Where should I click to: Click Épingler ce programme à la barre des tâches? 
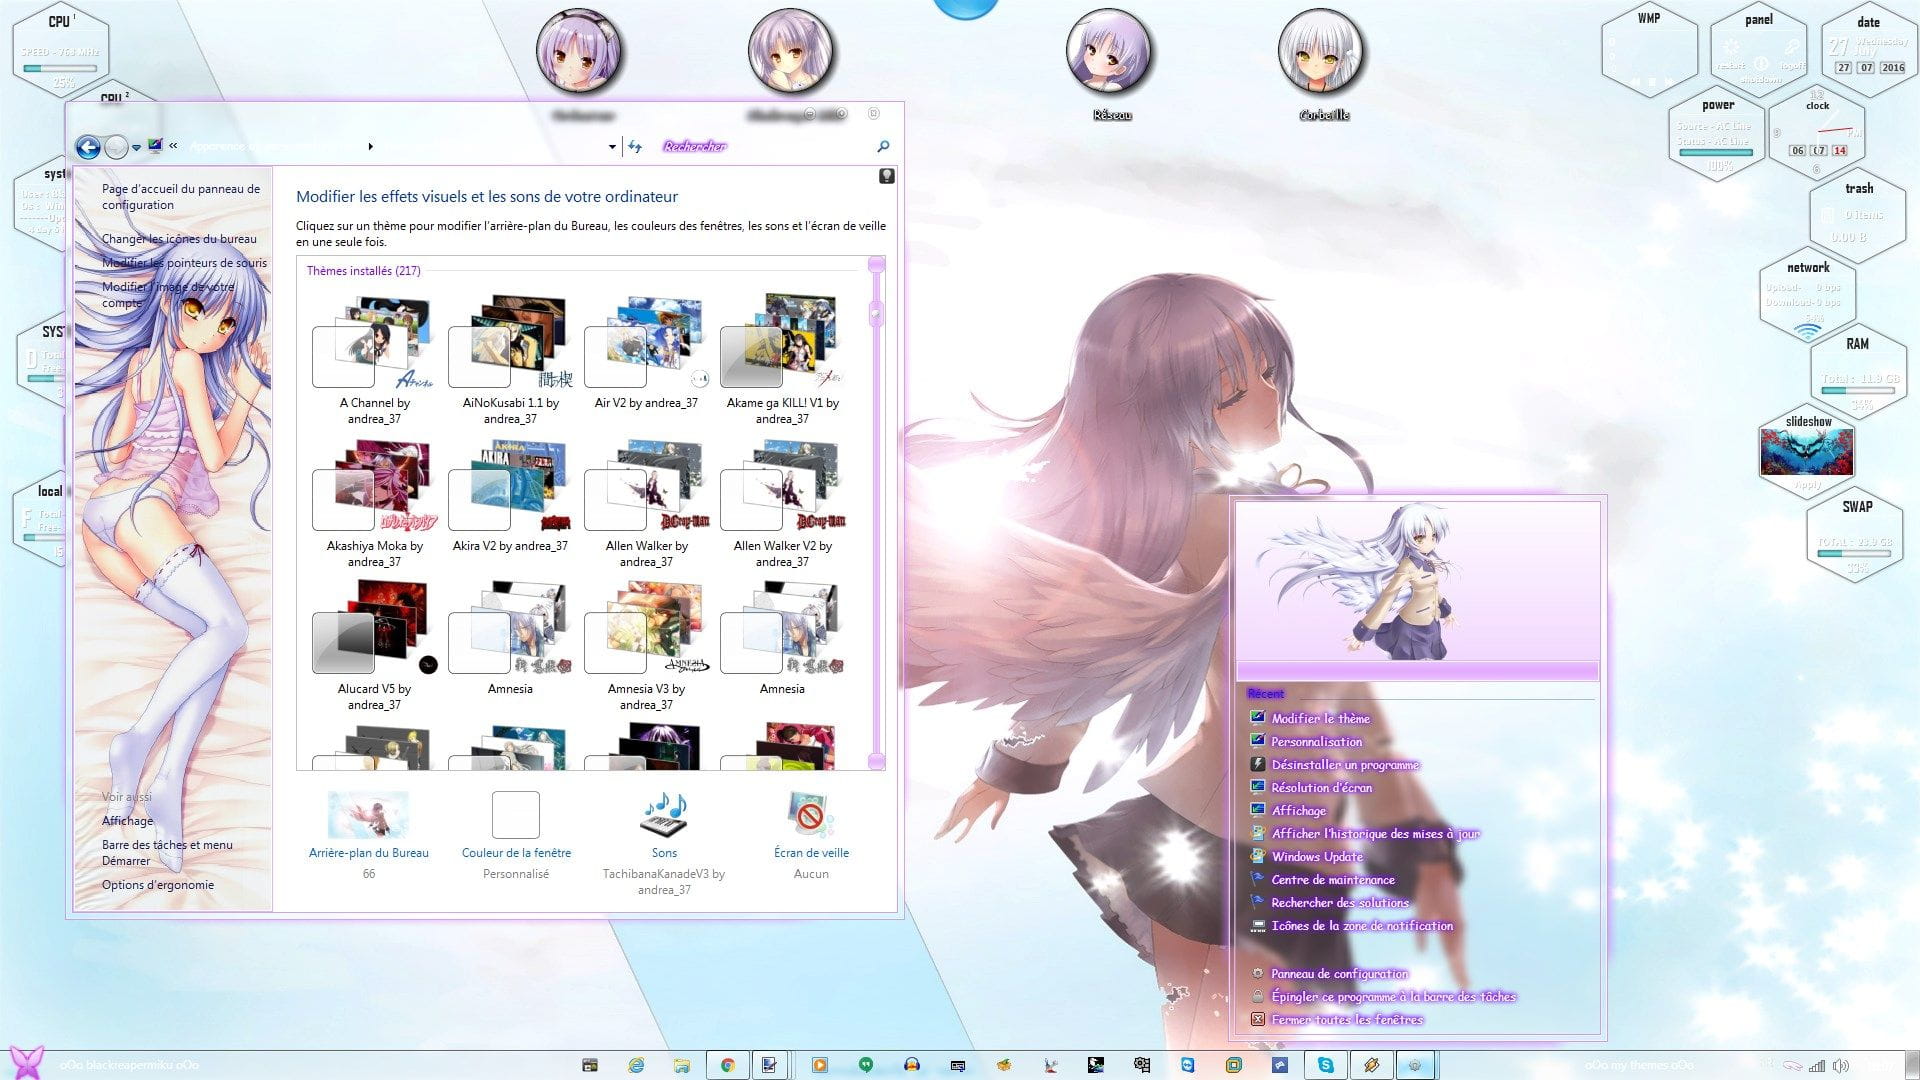tap(1393, 996)
